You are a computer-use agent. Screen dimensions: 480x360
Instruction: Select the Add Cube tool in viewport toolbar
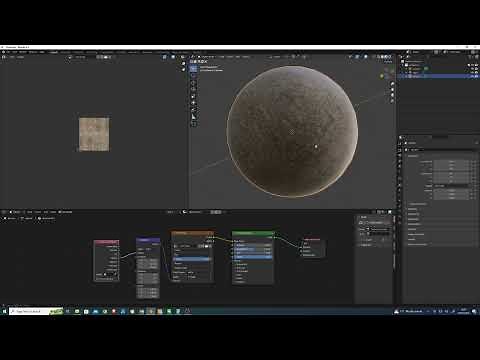point(193,124)
